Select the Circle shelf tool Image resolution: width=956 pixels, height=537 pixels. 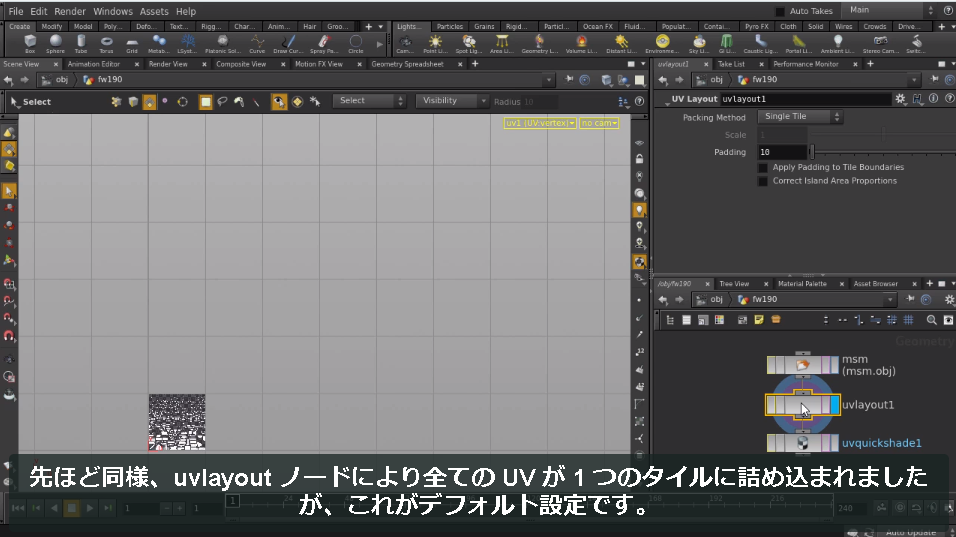coord(355,43)
